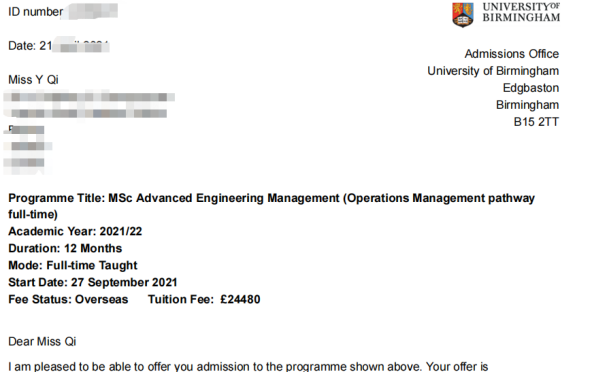Click the UNIVERSITY OF BIRMINGHAM wordmark
593x373 pixels.
pos(521,12)
